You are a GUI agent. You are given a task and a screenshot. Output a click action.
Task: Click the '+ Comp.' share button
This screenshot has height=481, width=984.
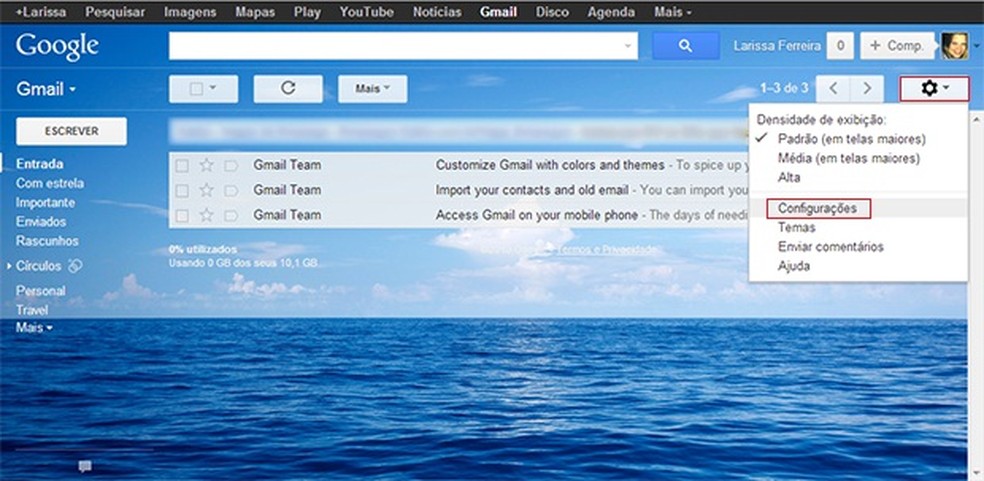[897, 46]
